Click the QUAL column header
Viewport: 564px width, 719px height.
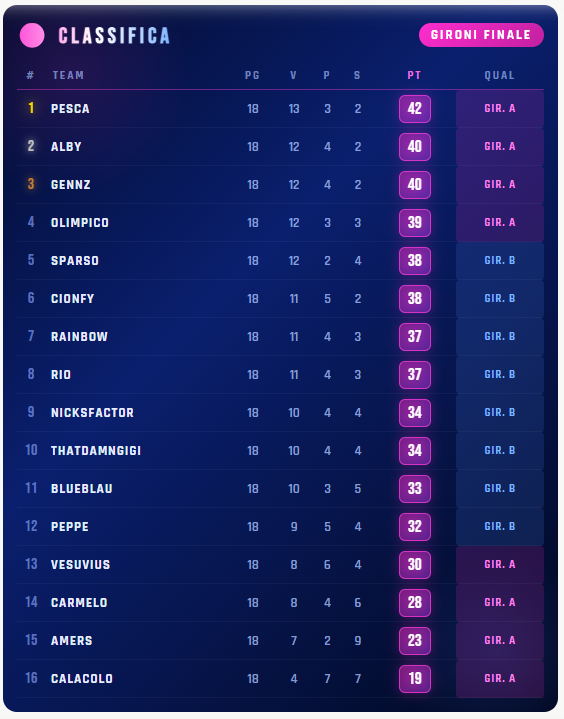tap(499, 75)
